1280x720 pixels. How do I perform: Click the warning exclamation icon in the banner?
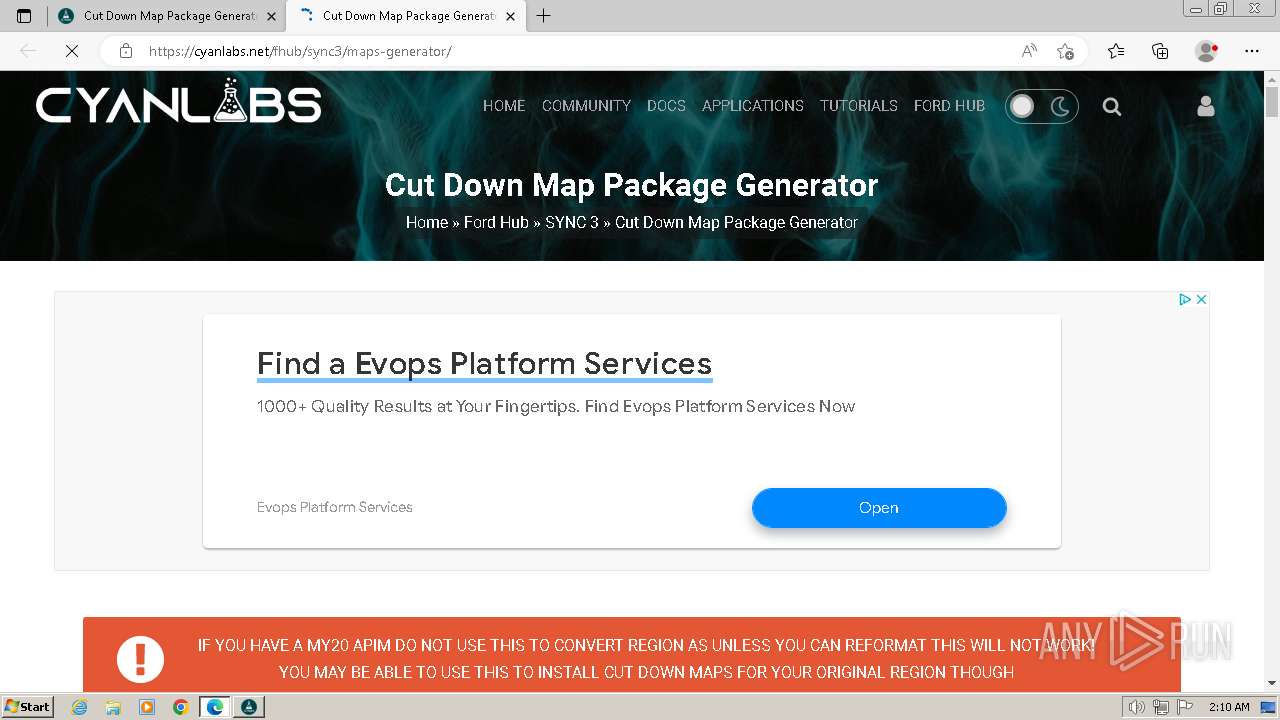point(140,658)
